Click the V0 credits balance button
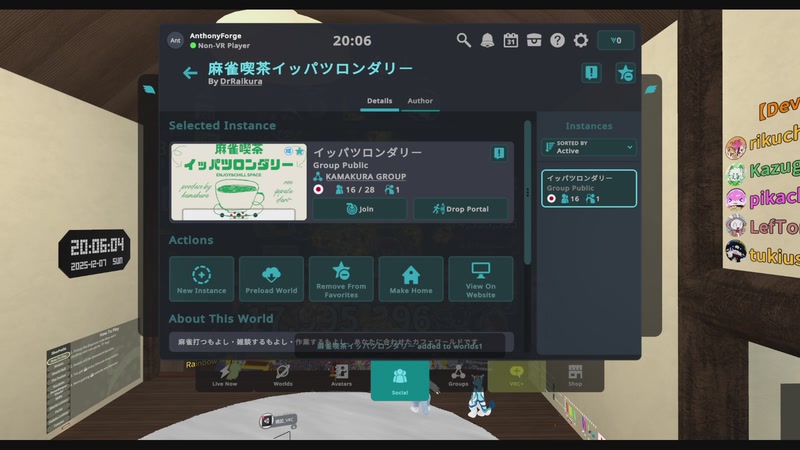This screenshot has height=450, width=800. point(616,40)
